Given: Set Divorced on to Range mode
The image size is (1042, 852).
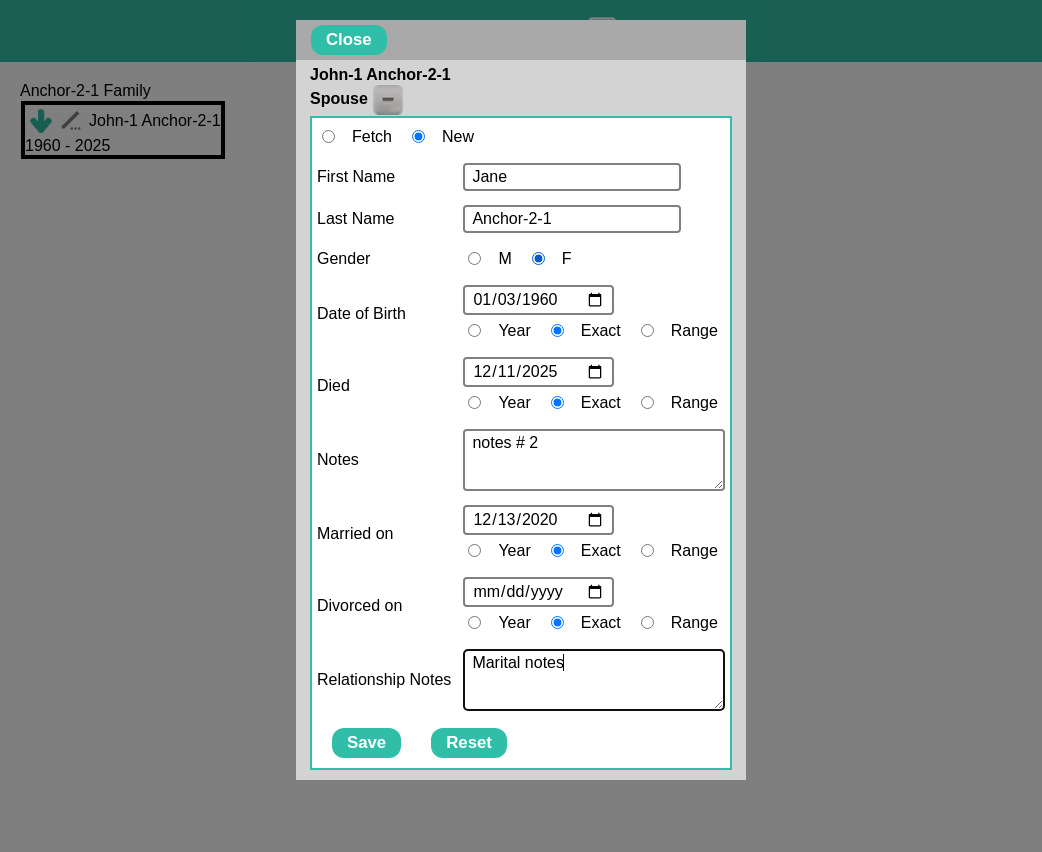Looking at the screenshot, I should 647,623.
